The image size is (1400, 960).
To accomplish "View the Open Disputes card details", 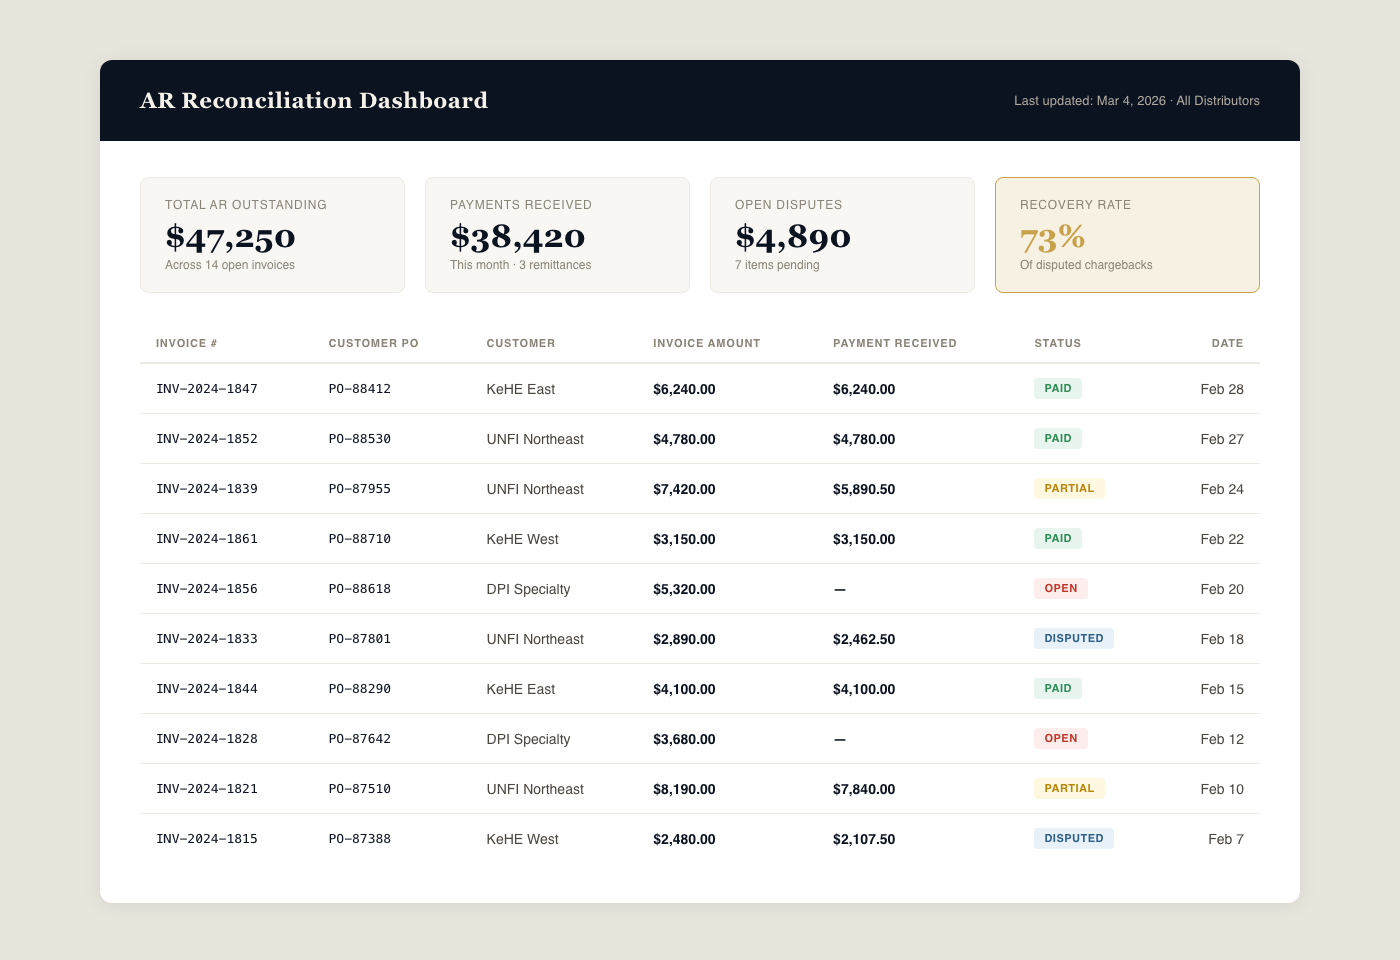I will click(x=842, y=234).
